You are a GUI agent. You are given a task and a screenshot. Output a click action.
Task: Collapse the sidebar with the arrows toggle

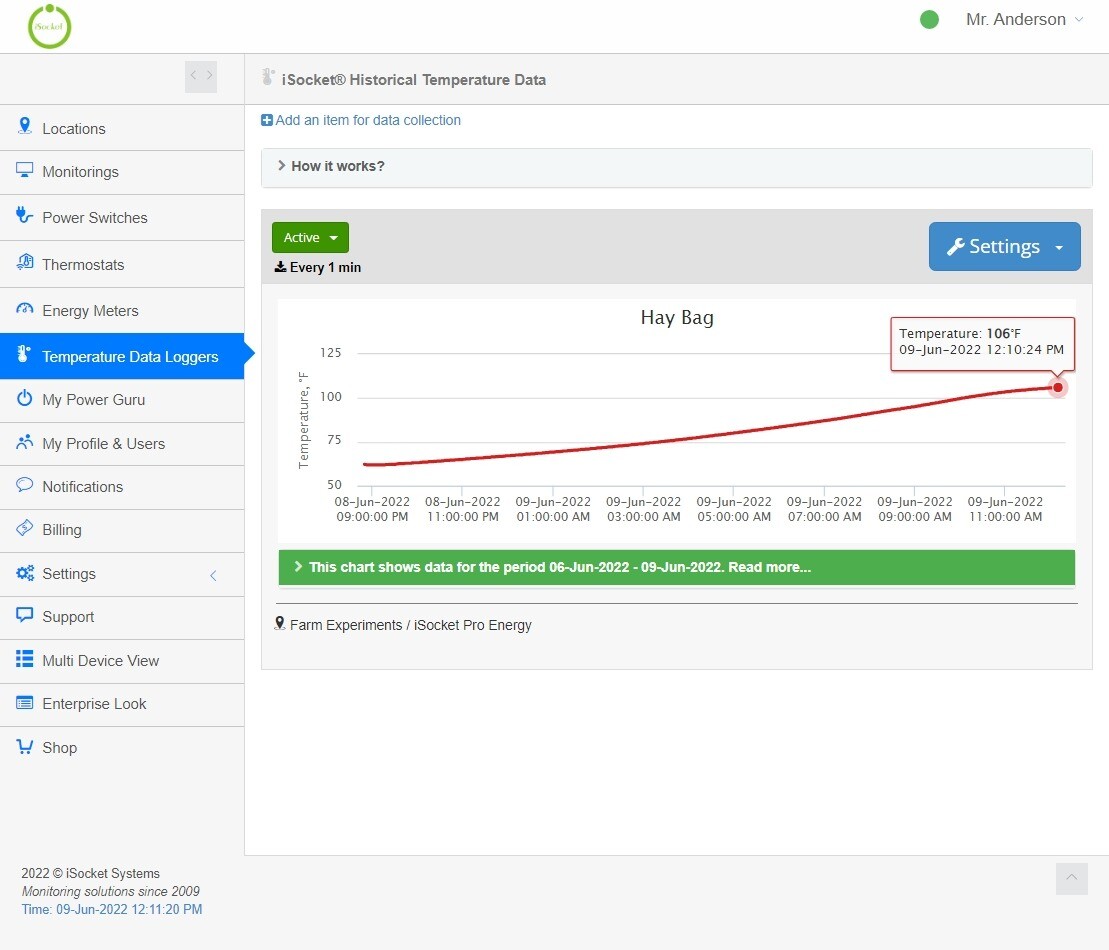[201, 76]
